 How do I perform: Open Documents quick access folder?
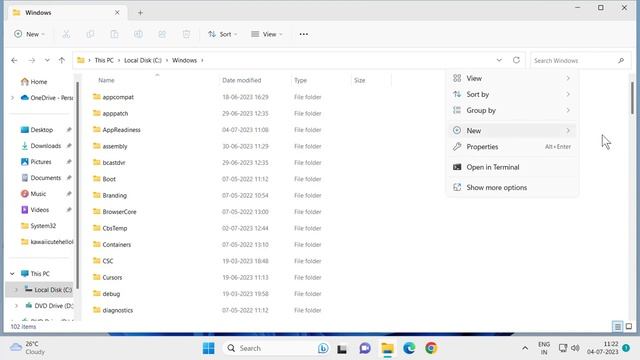pyautogui.click(x=40, y=178)
